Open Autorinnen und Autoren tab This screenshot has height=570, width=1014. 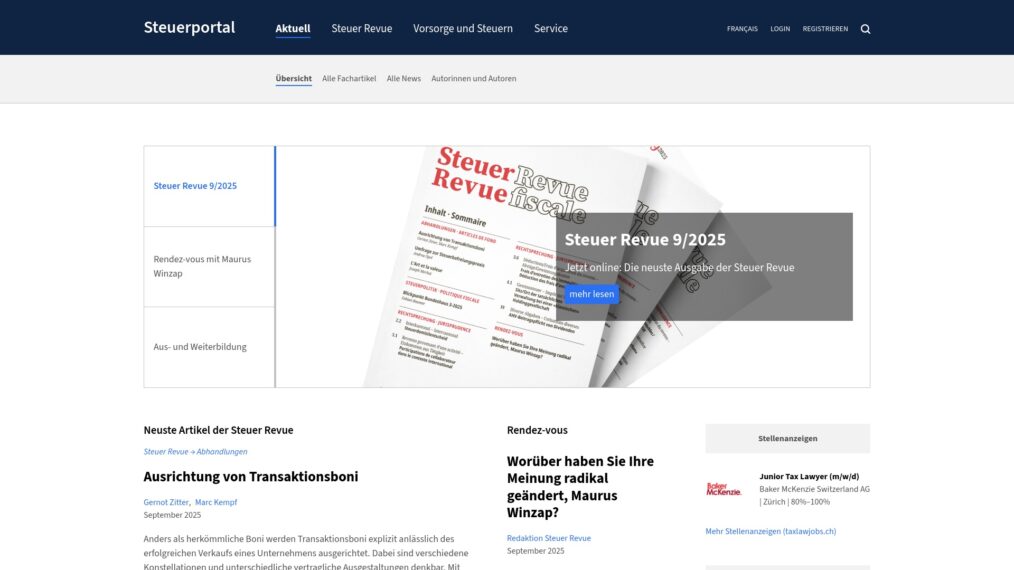[474, 79]
